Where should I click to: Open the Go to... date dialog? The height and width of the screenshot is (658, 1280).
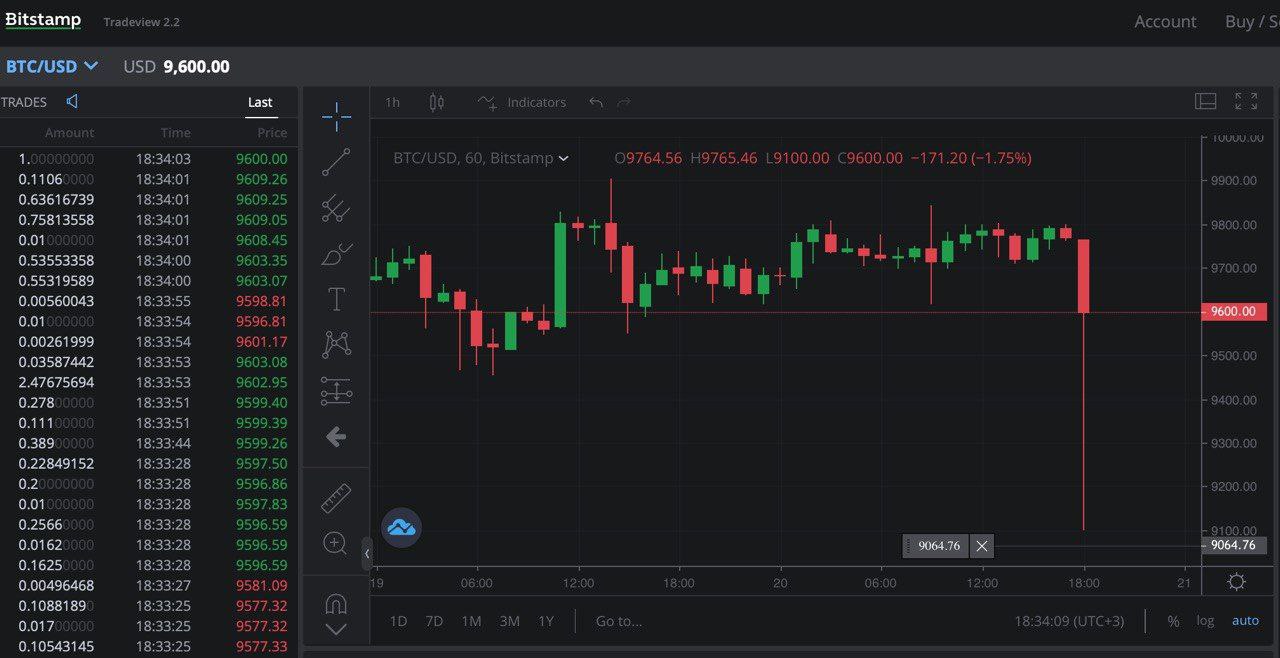coord(619,621)
